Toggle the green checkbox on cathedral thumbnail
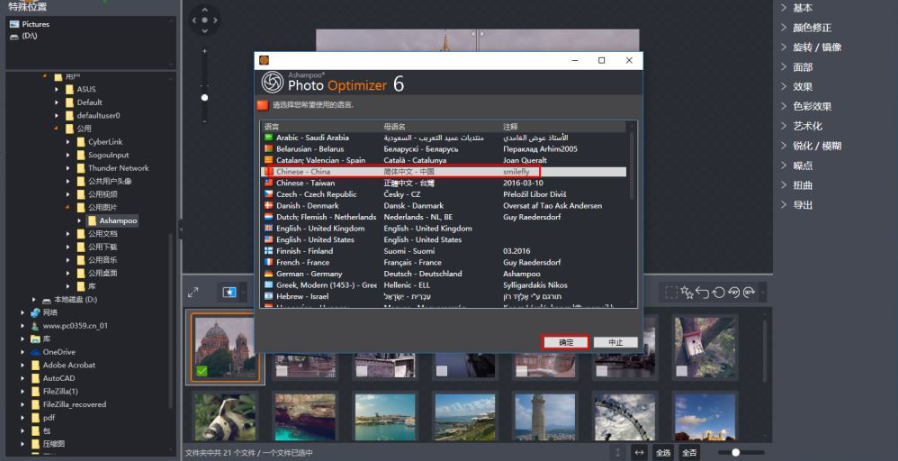This screenshot has height=461, width=898. [202, 371]
